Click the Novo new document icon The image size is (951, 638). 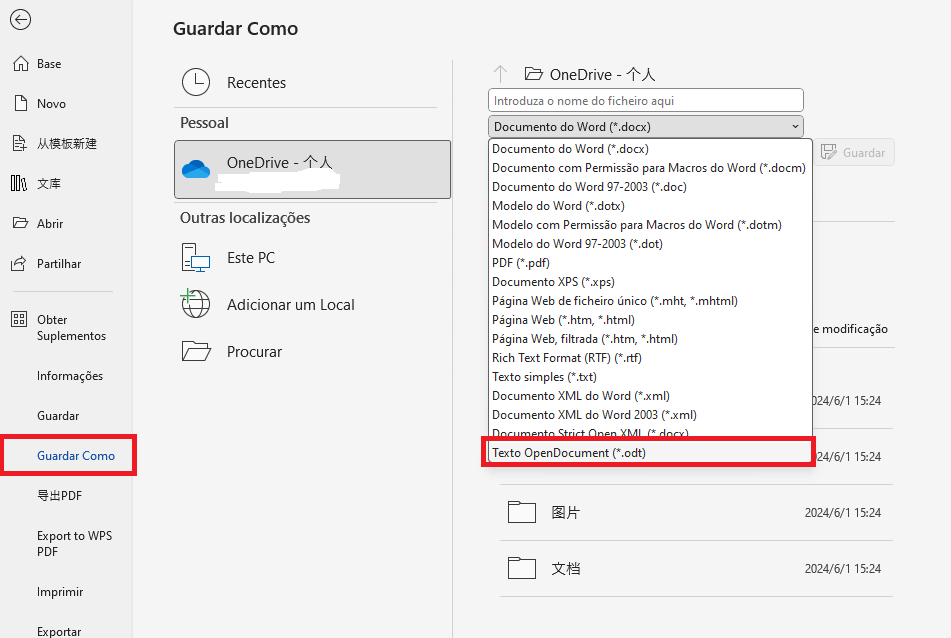click(21, 104)
